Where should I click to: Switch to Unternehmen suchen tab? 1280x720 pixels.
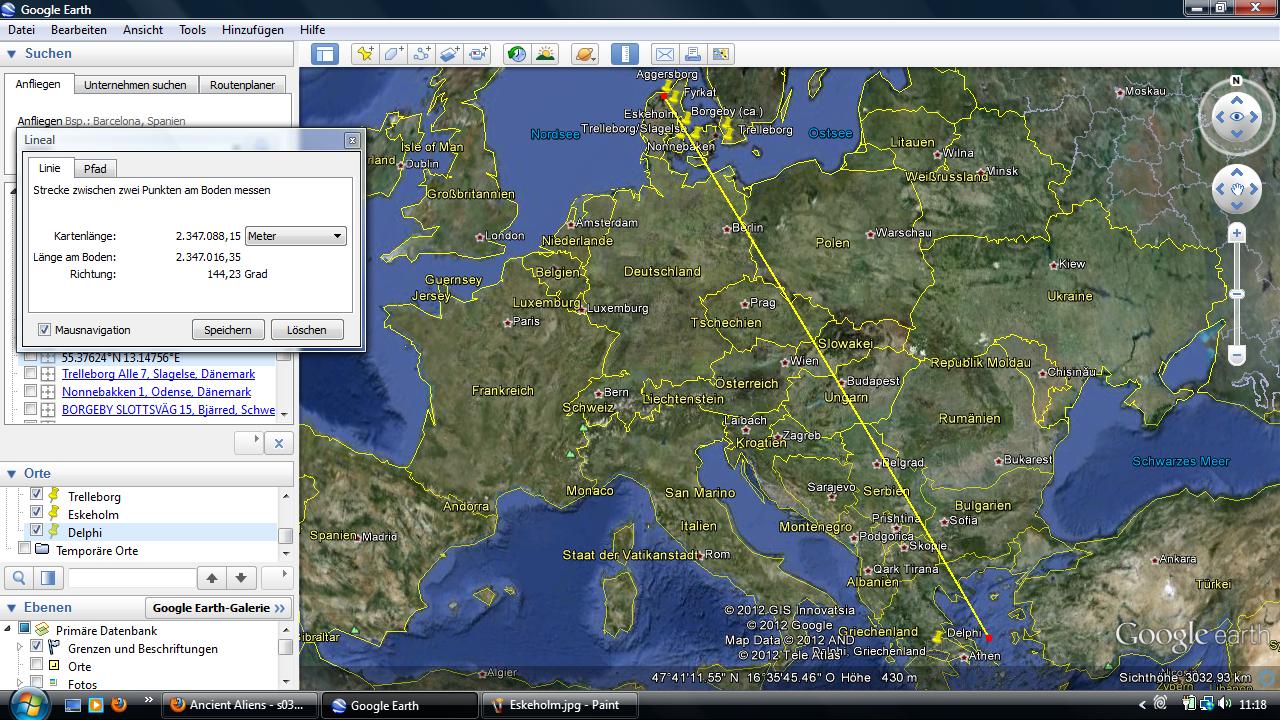(135, 85)
